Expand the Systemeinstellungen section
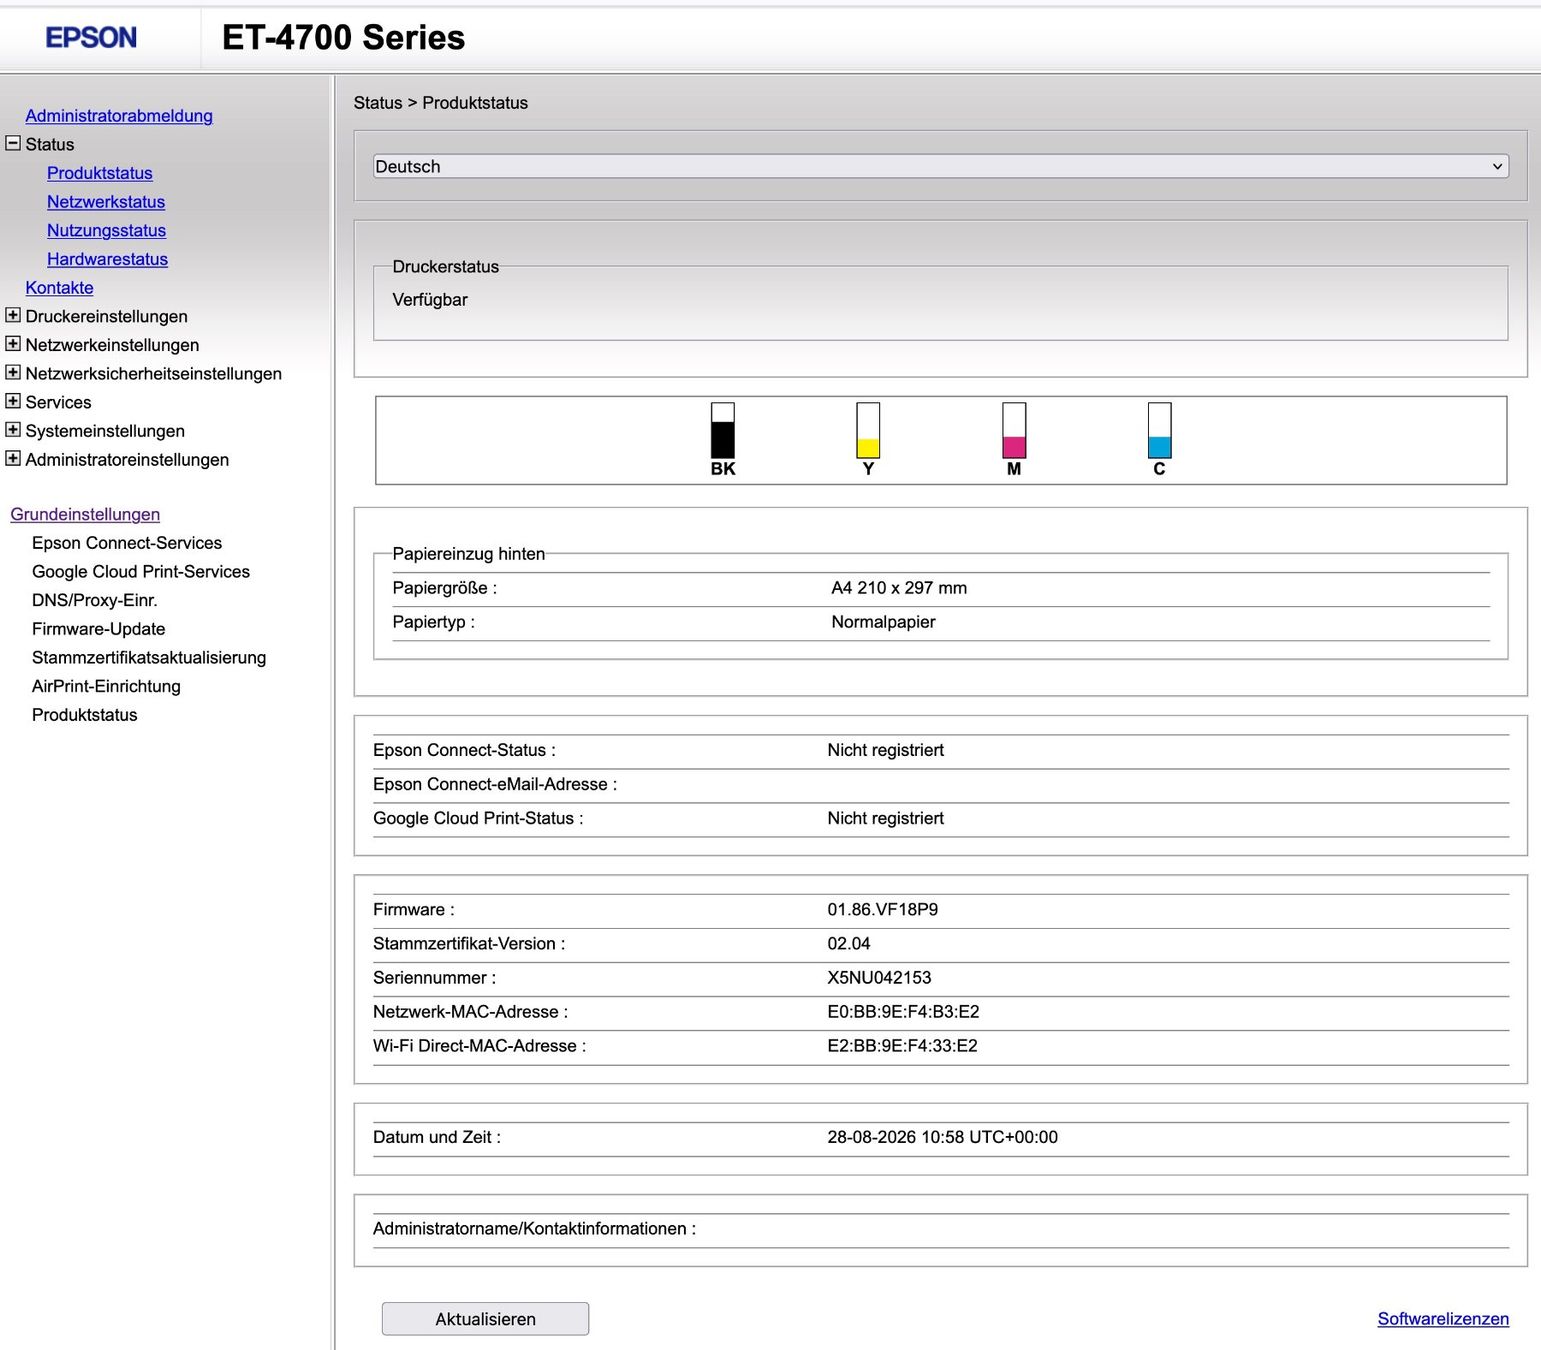 coord(13,430)
